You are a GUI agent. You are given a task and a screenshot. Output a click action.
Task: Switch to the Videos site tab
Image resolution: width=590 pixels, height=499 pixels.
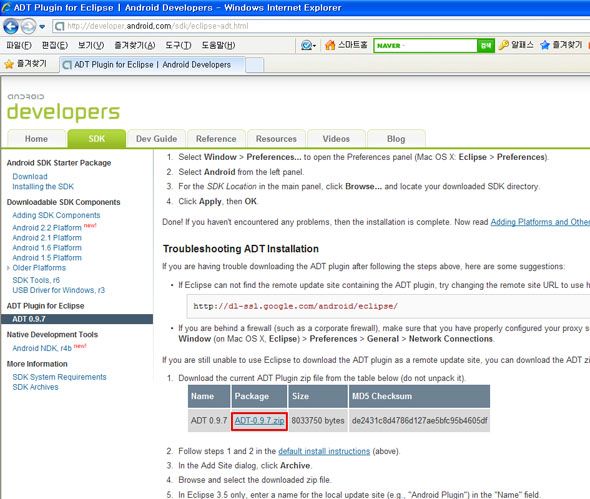[336, 139]
